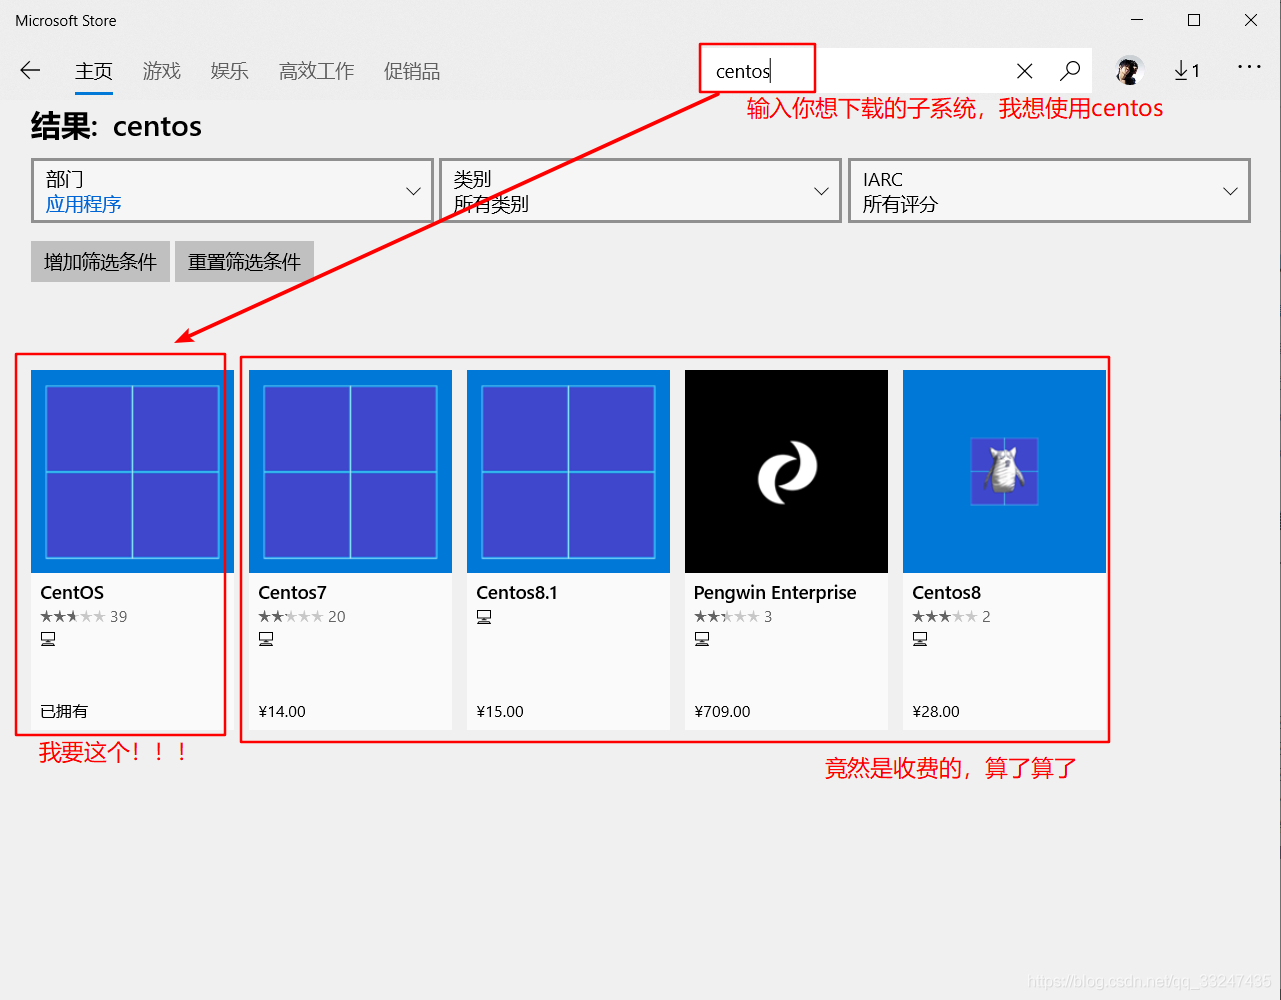This screenshot has width=1281, height=1000.
Task: Click PC device icon under CentOS
Action: (48, 639)
